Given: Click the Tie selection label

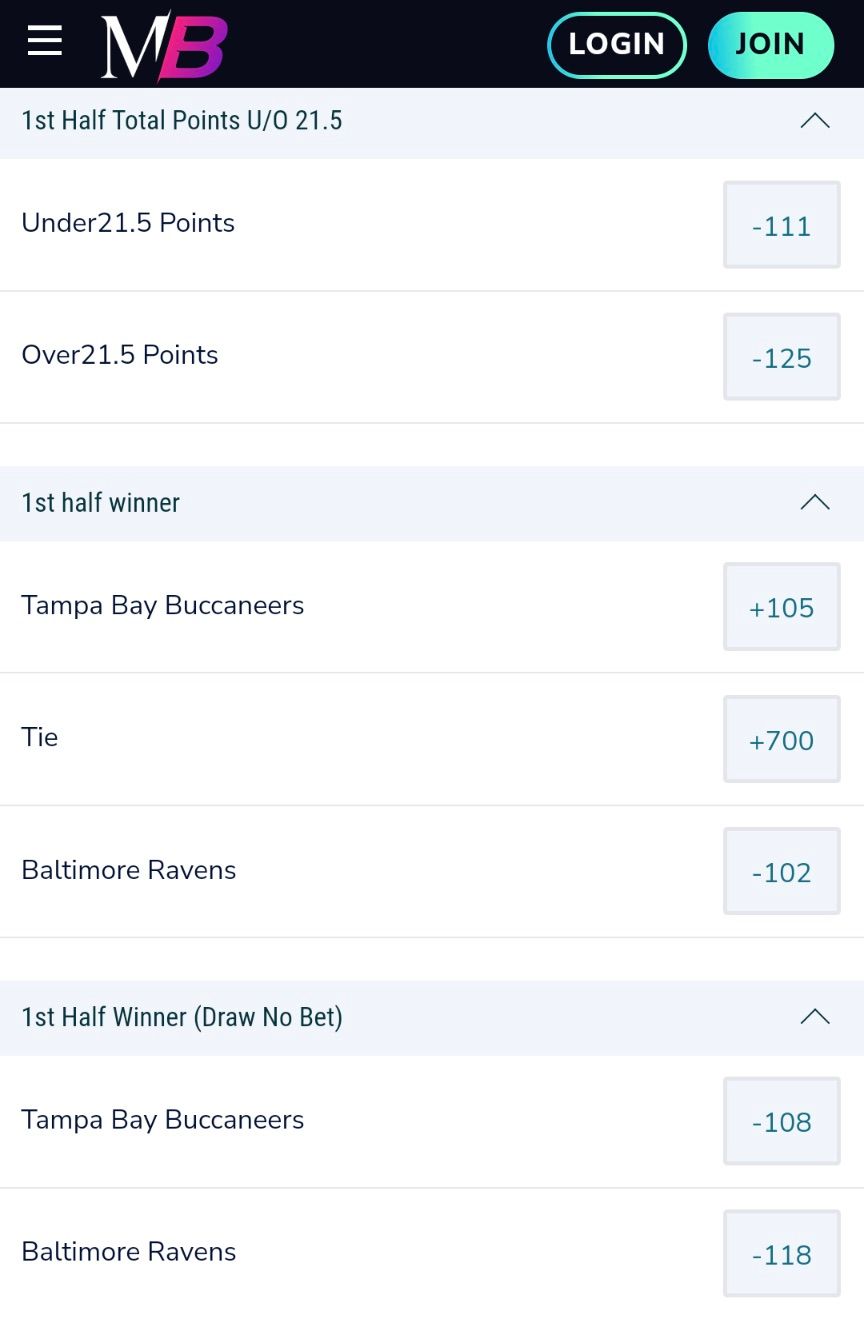Looking at the screenshot, I should click(x=39, y=737).
